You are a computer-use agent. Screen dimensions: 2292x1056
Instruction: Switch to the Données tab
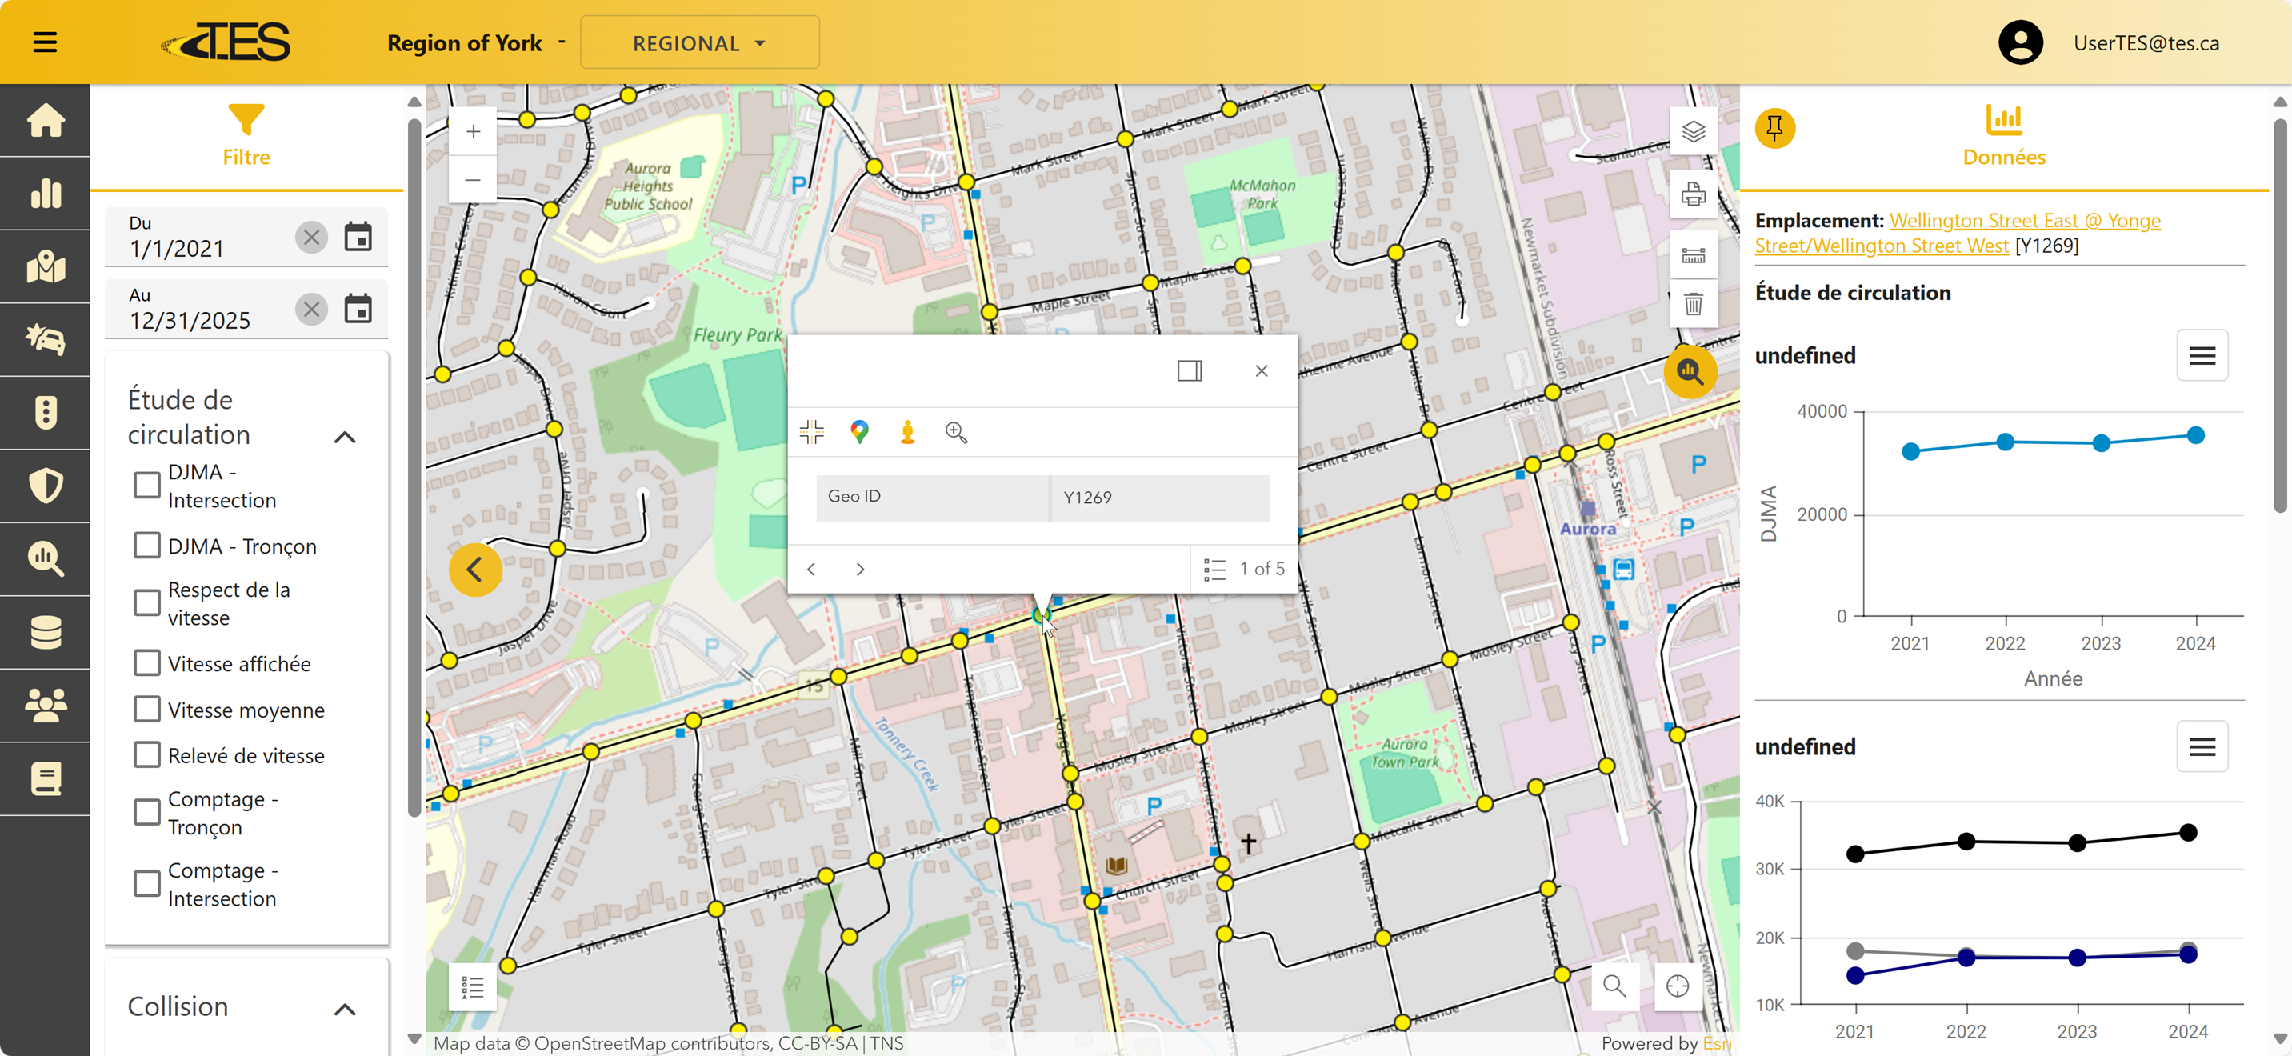tap(2004, 136)
